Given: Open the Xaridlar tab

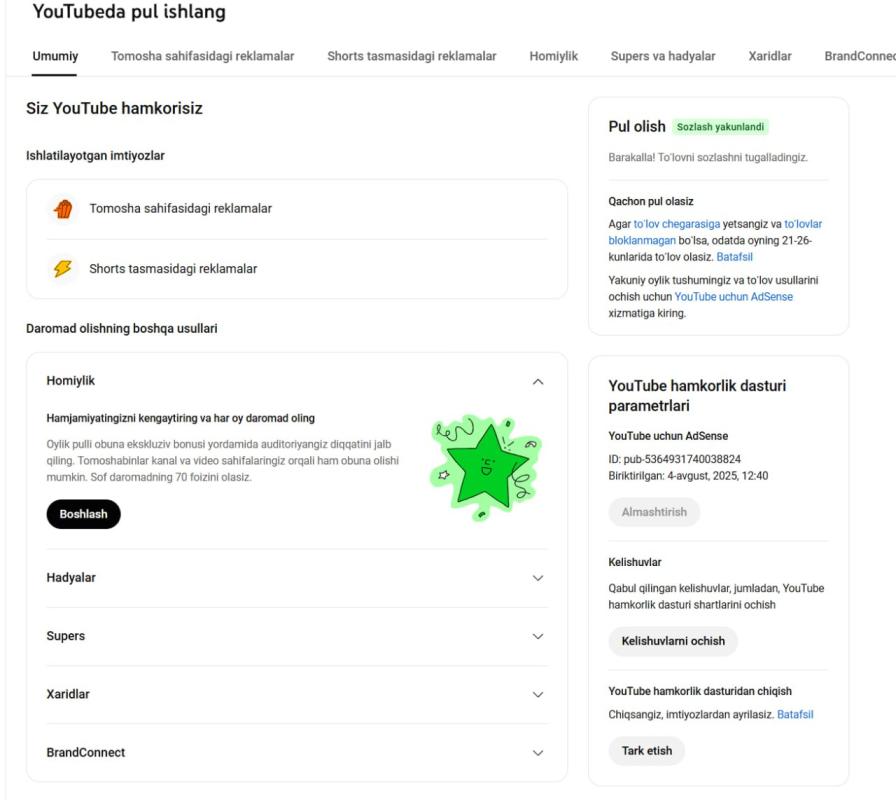Looking at the screenshot, I should [770, 56].
